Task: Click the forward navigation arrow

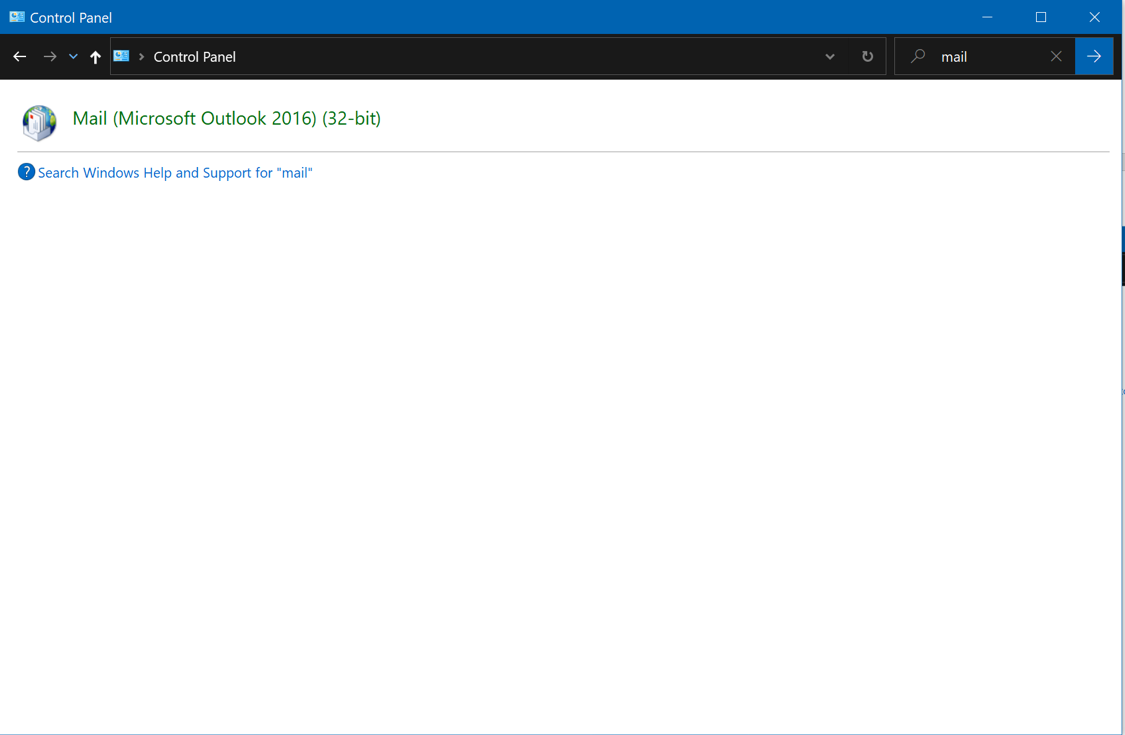Action: (50, 57)
